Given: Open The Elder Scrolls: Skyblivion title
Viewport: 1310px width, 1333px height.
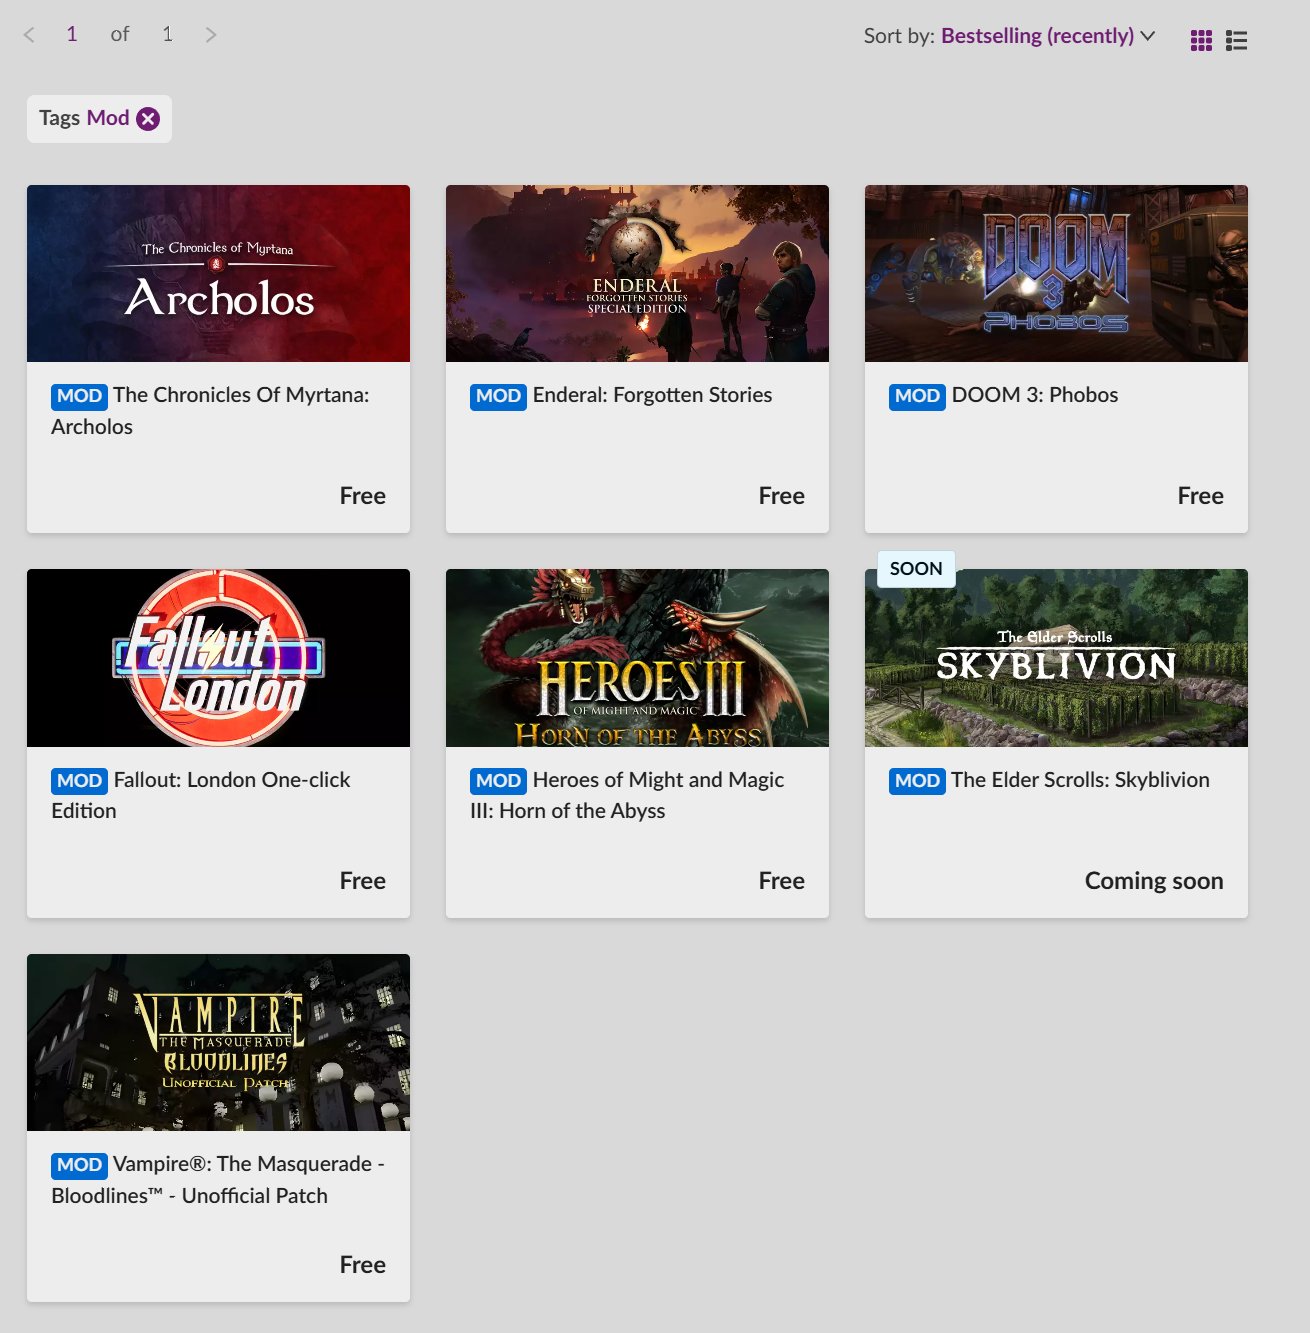Looking at the screenshot, I should [1080, 780].
